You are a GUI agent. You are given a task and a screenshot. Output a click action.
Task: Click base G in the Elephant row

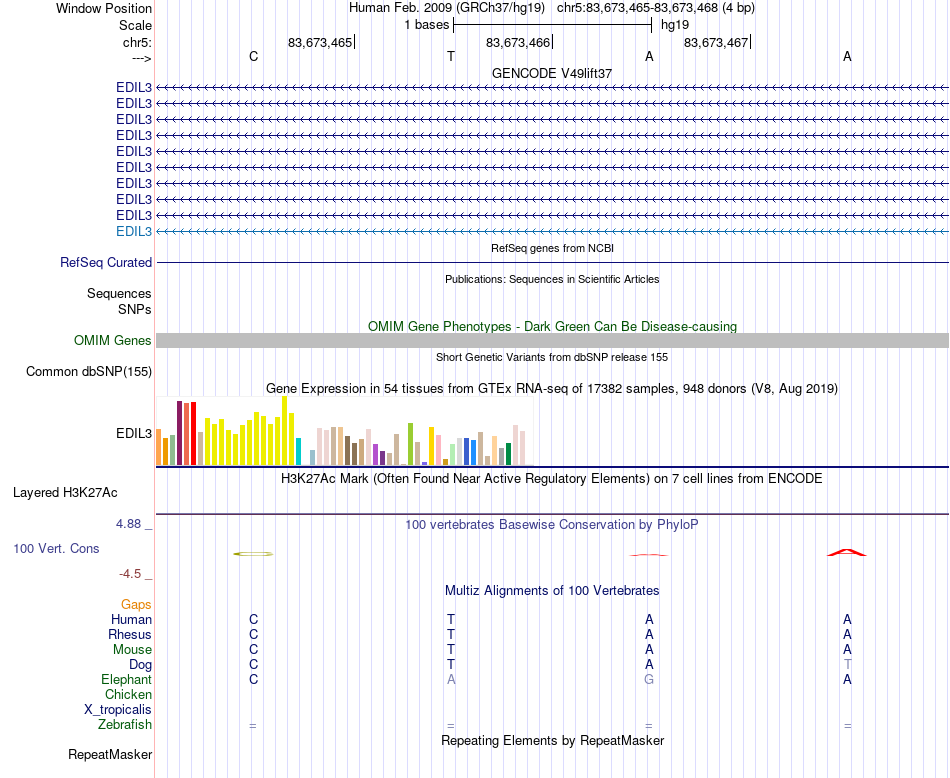[x=649, y=679]
